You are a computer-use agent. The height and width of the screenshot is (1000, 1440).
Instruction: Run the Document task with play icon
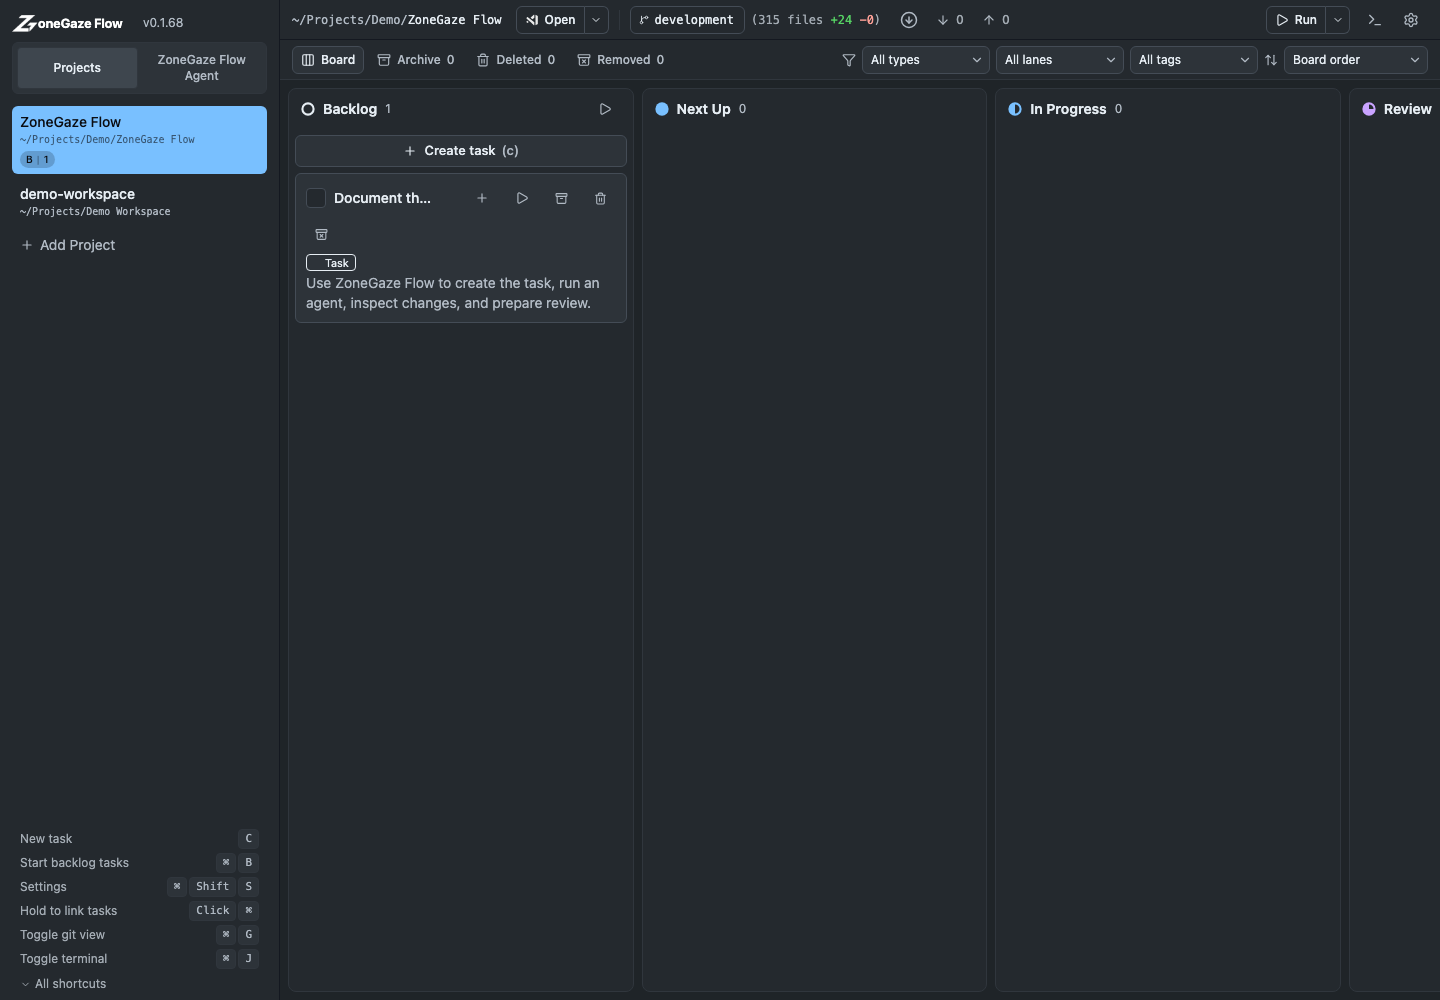click(522, 198)
